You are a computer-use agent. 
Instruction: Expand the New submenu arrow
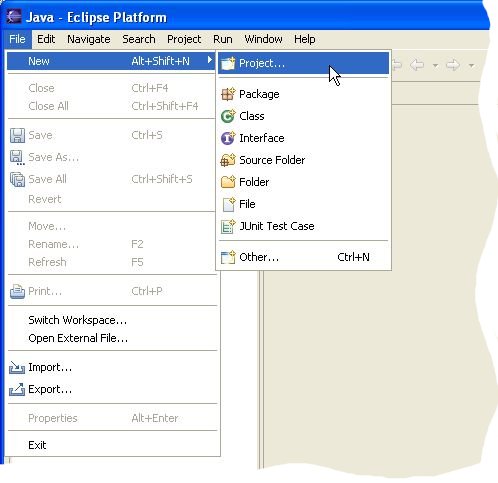[210, 60]
